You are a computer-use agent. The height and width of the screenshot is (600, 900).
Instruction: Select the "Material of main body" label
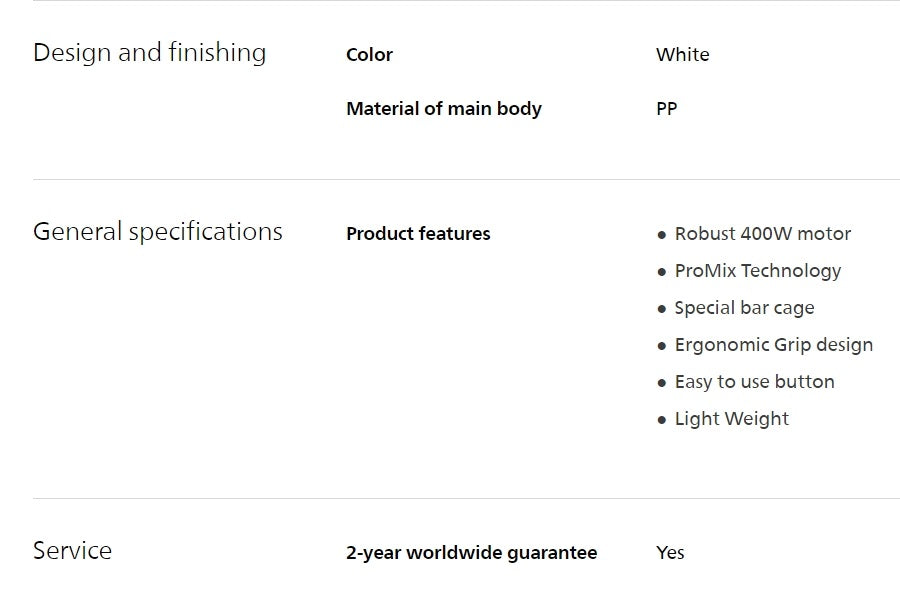point(443,109)
